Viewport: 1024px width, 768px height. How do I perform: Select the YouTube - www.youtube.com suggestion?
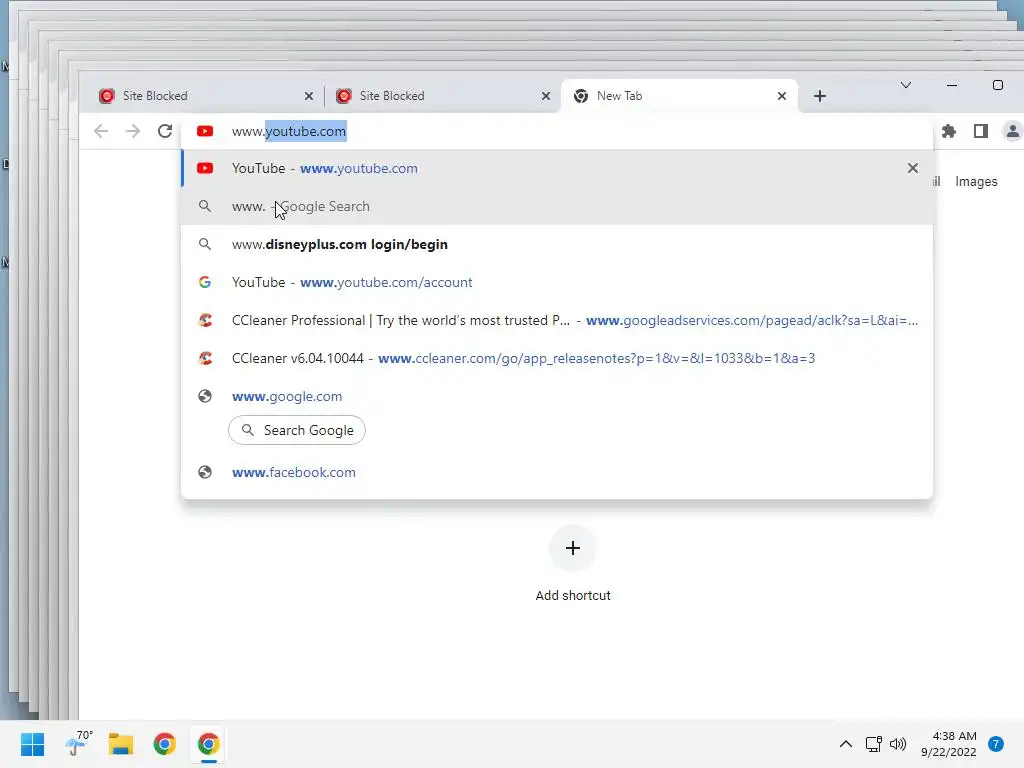tap(556, 168)
